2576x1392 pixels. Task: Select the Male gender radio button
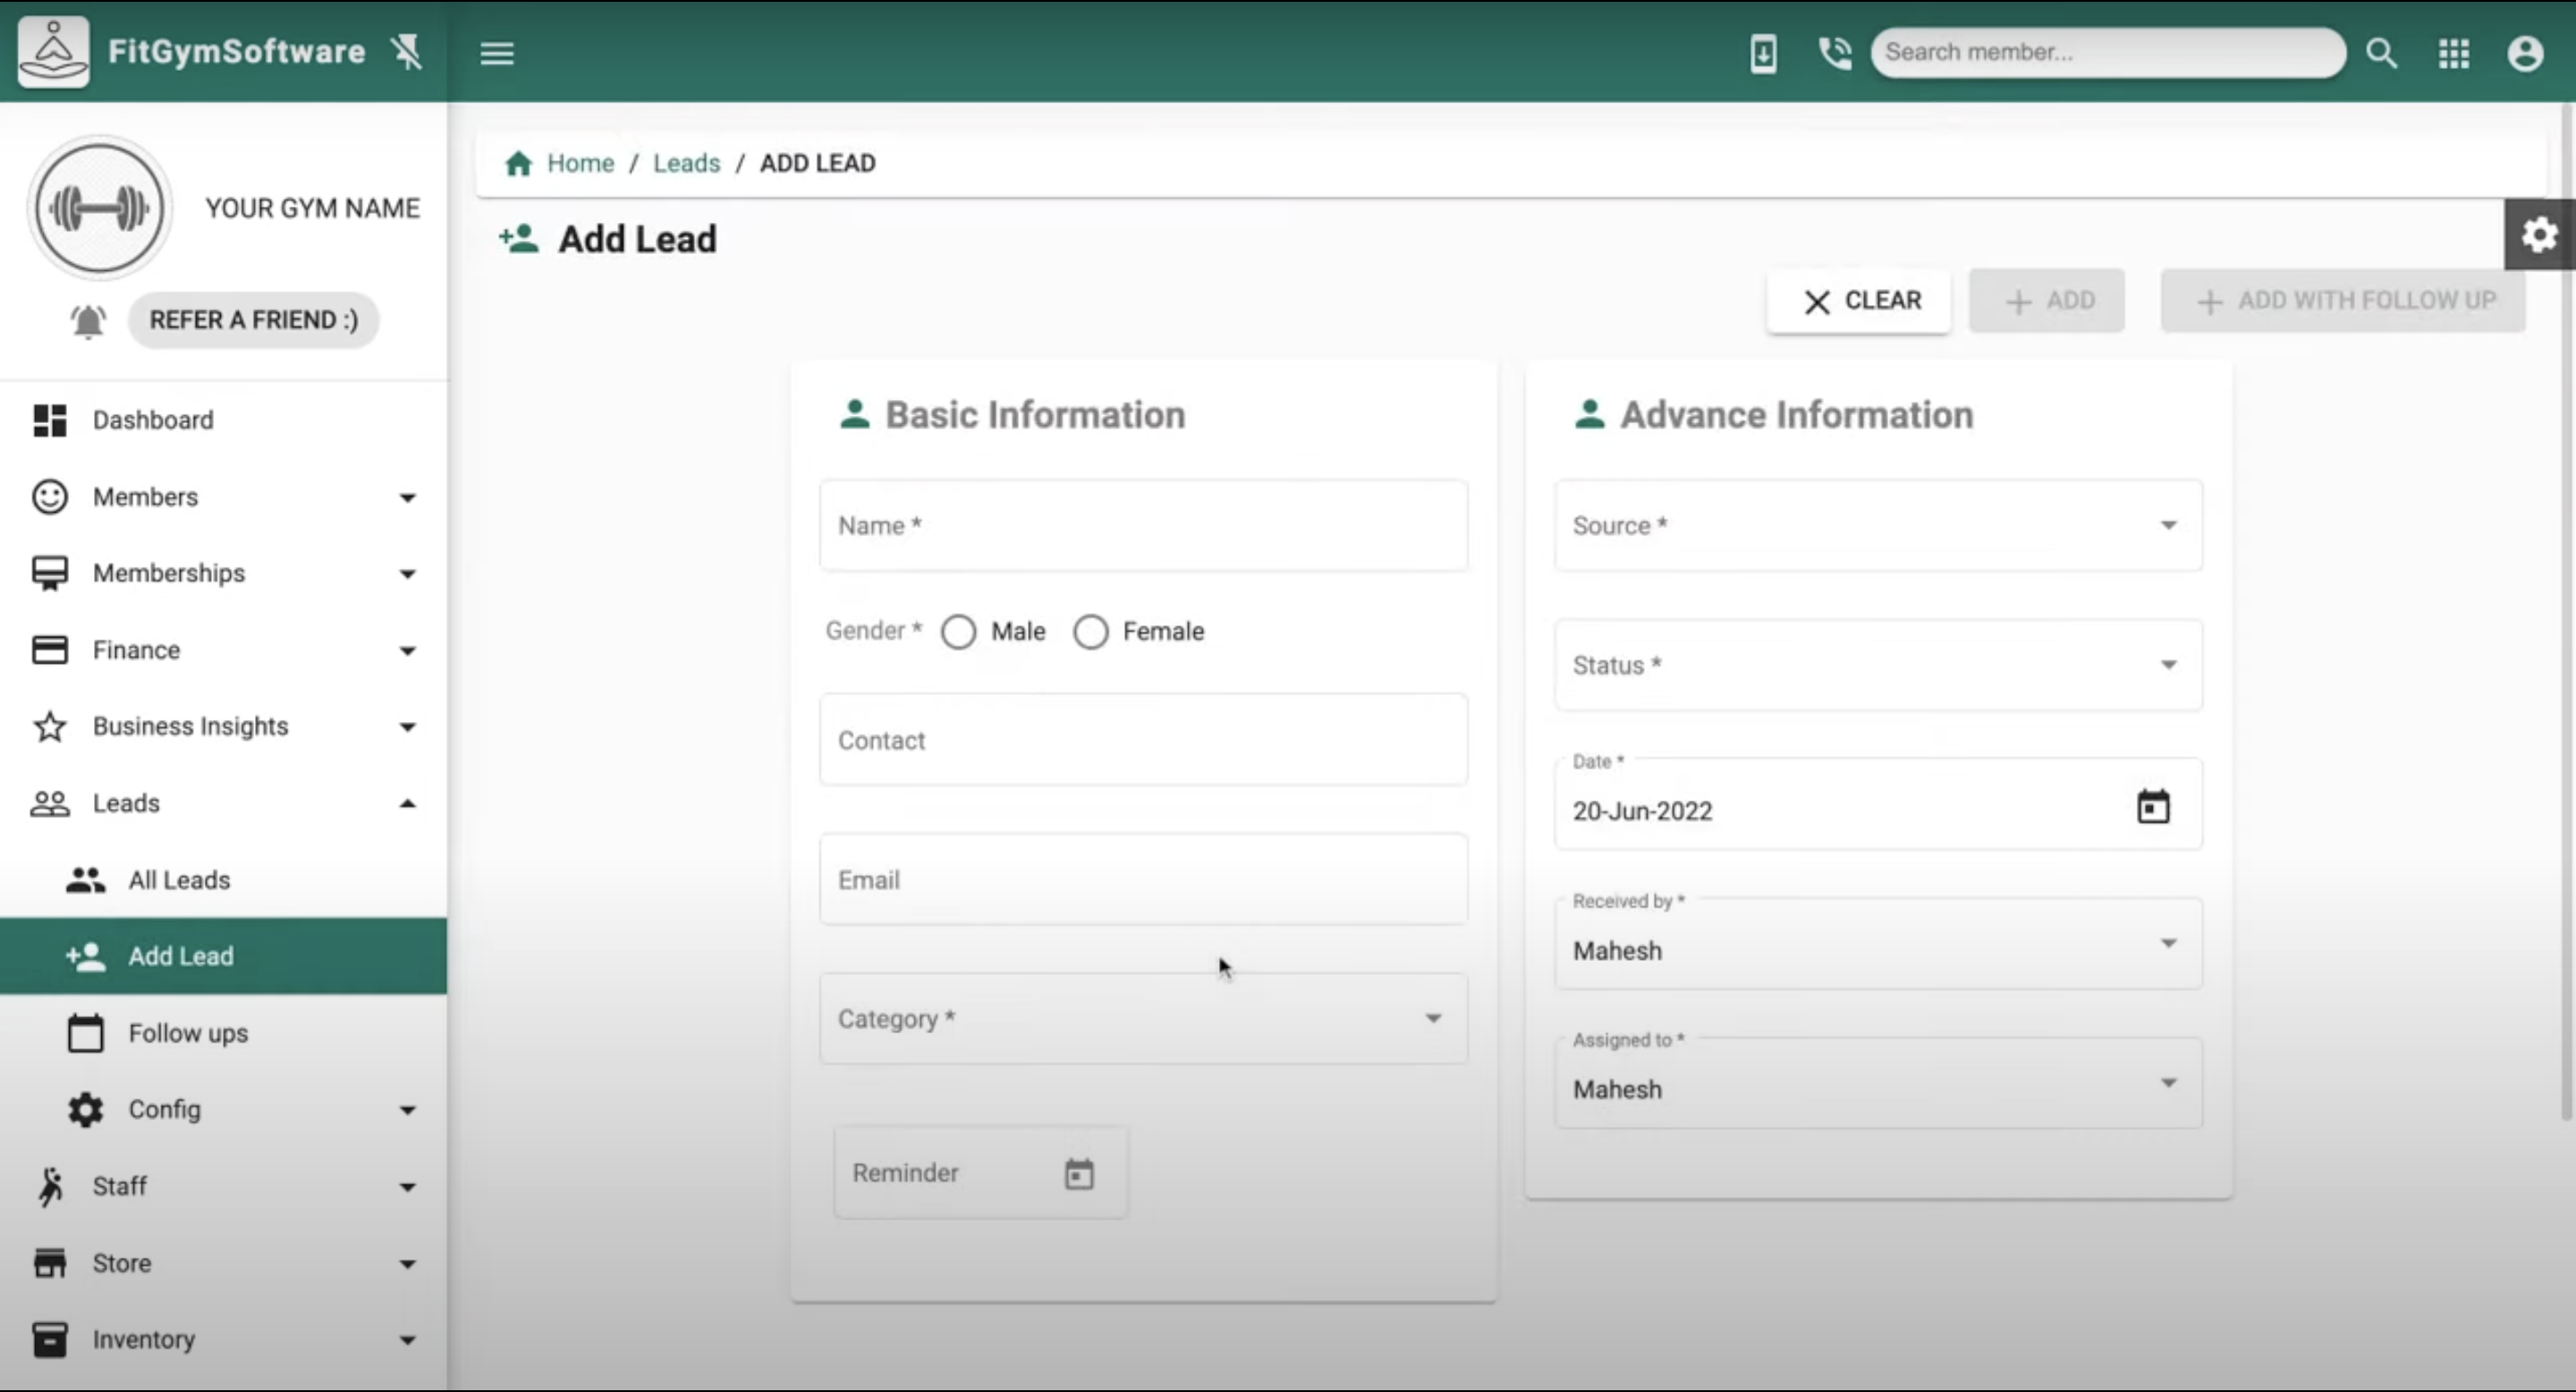tap(958, 632)
